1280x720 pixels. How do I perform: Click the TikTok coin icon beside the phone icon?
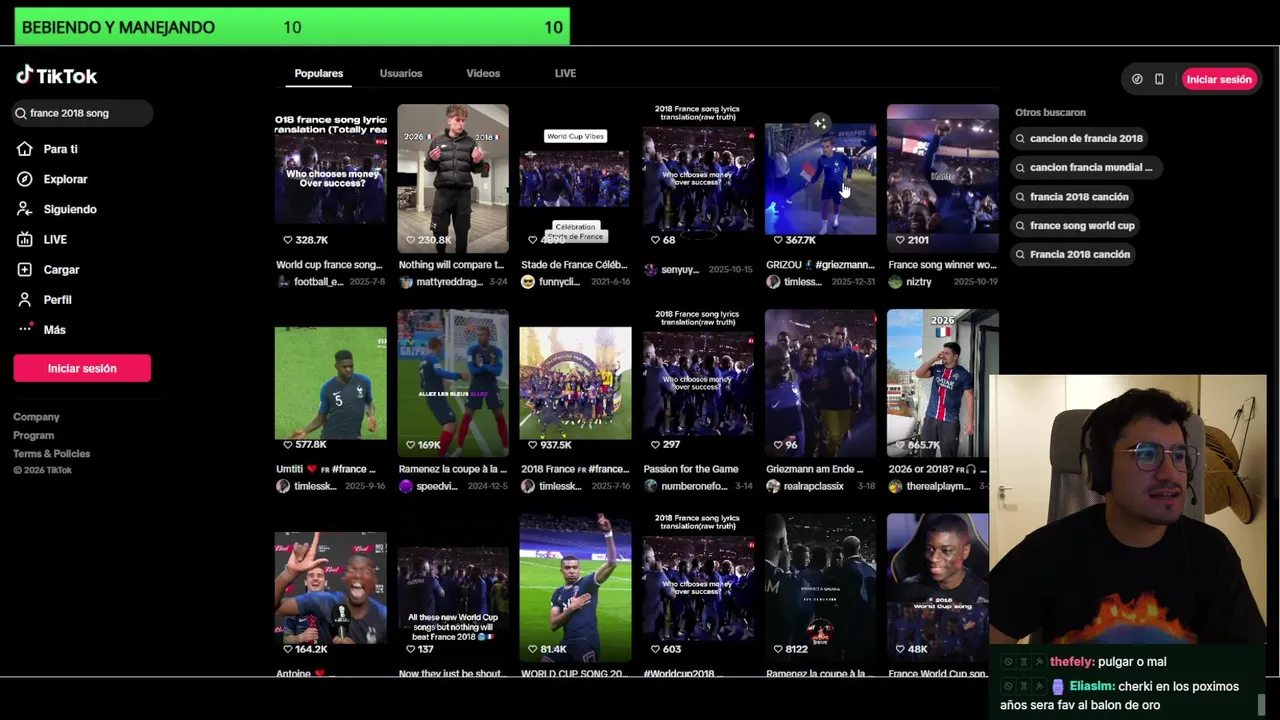pyautogui.click(x=1137, y=79)
